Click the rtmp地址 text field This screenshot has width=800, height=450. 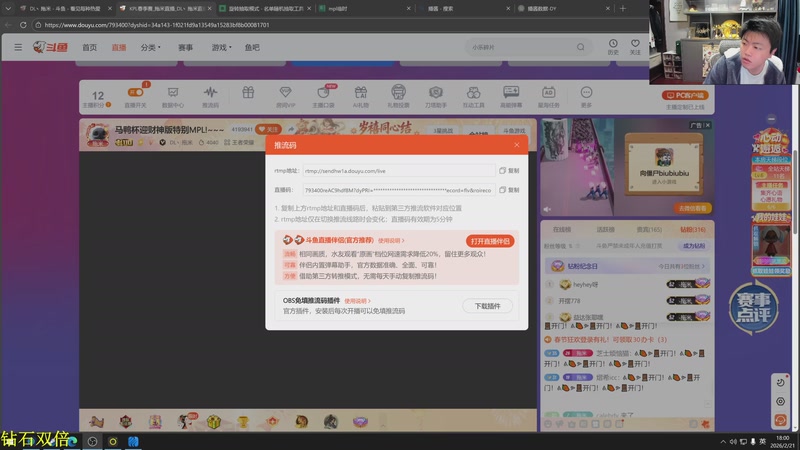click(x=398, y=171)
